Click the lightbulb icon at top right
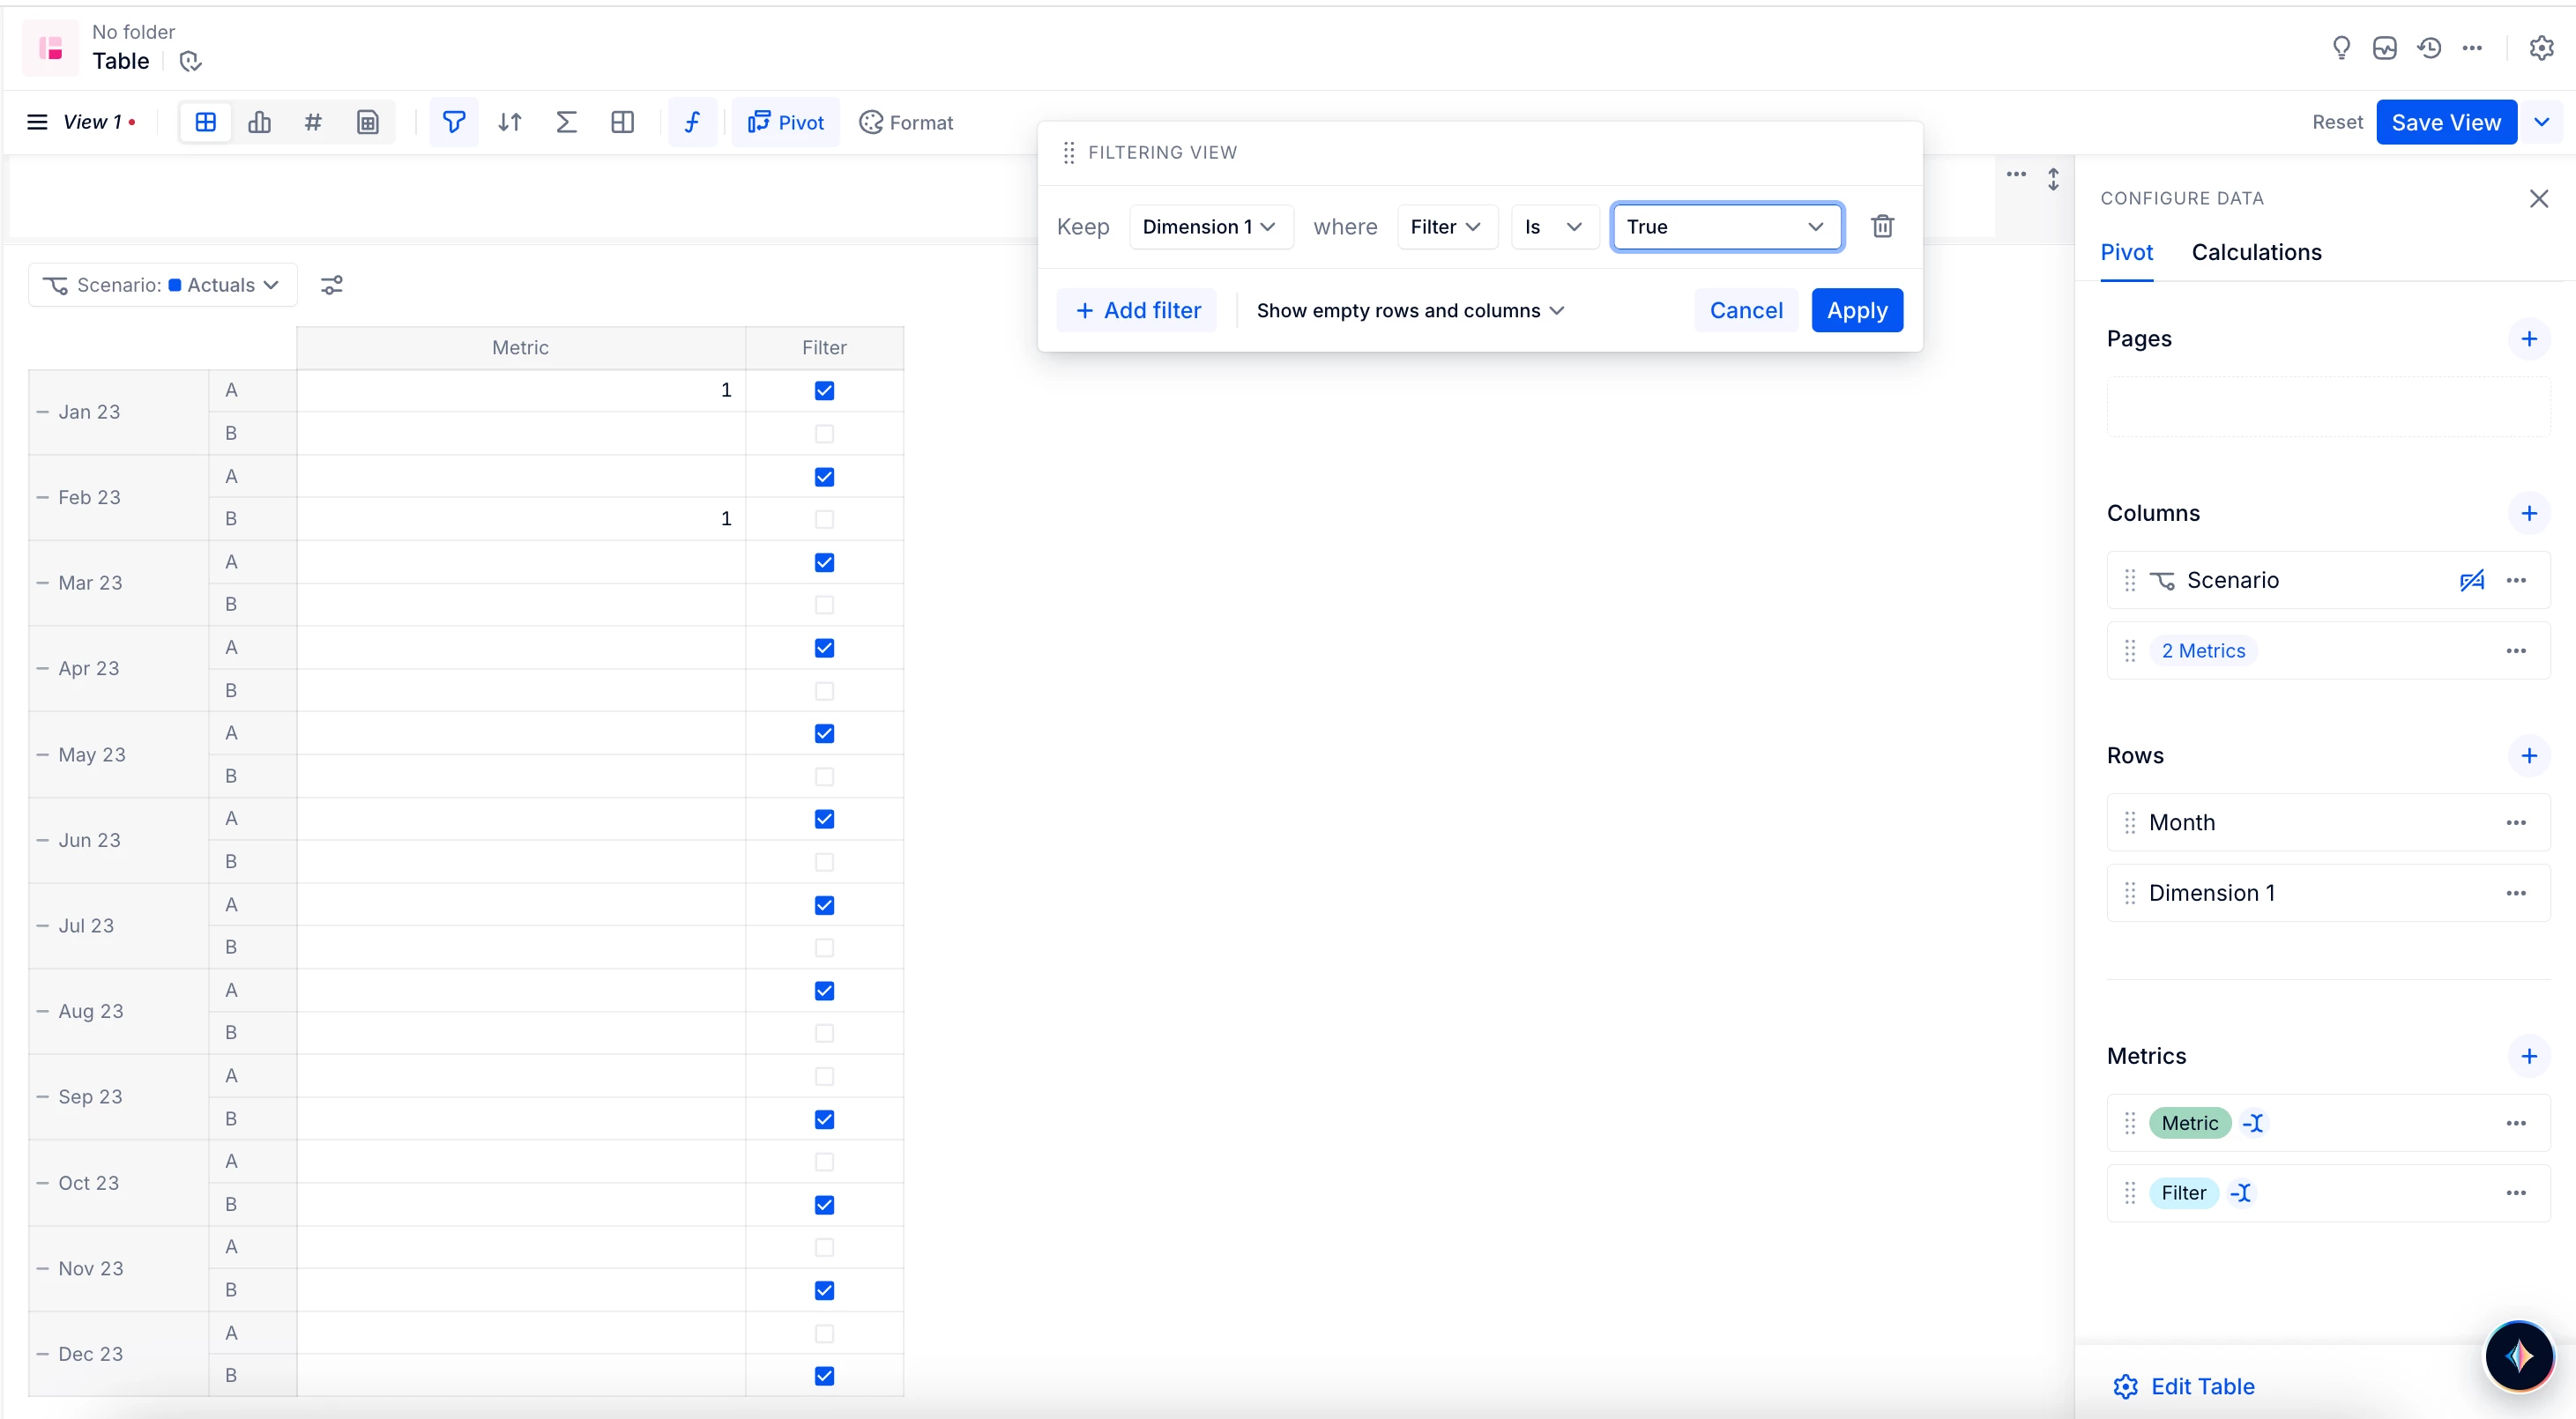The image size is (2576, 1419). (x=2341, y=47)
